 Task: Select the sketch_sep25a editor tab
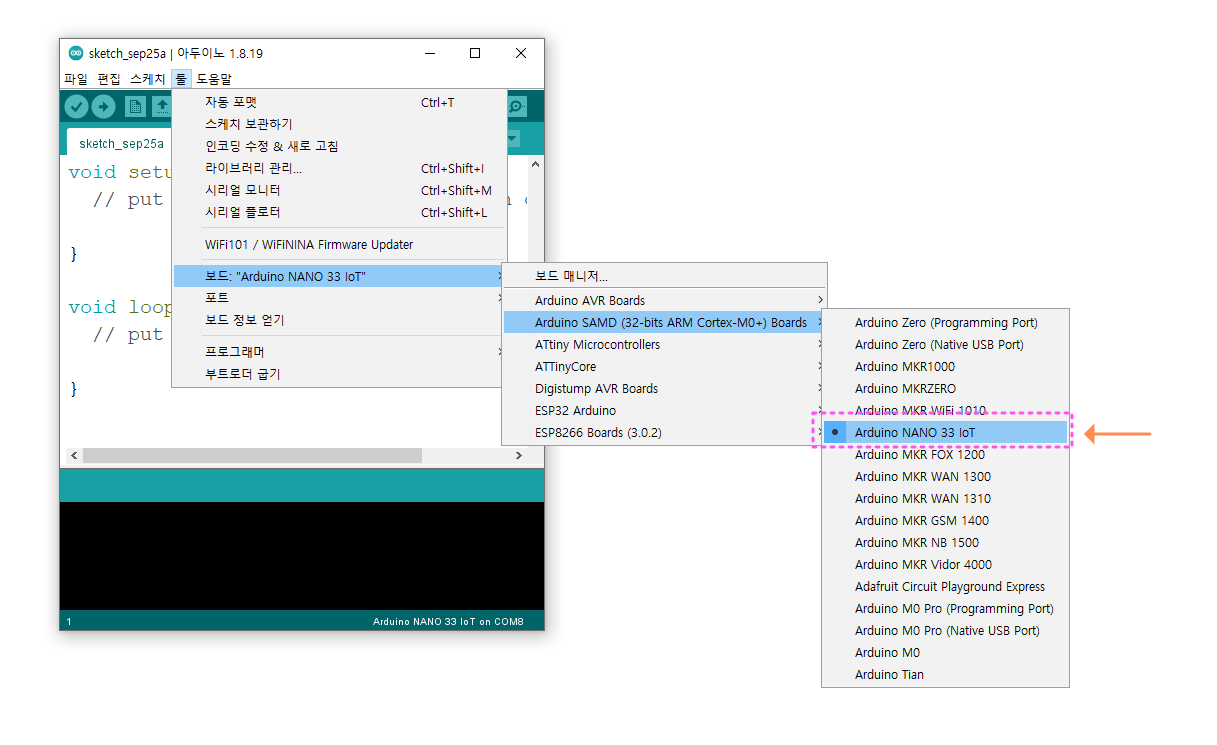coord(121,143)
